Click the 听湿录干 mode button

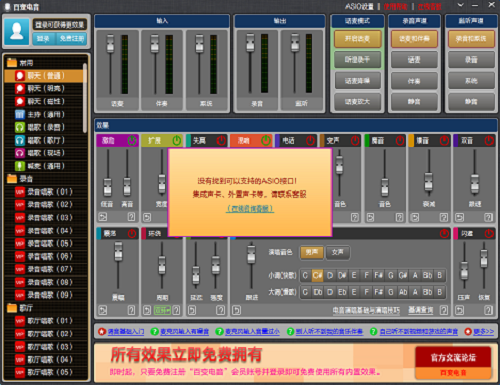click(357, 59)
